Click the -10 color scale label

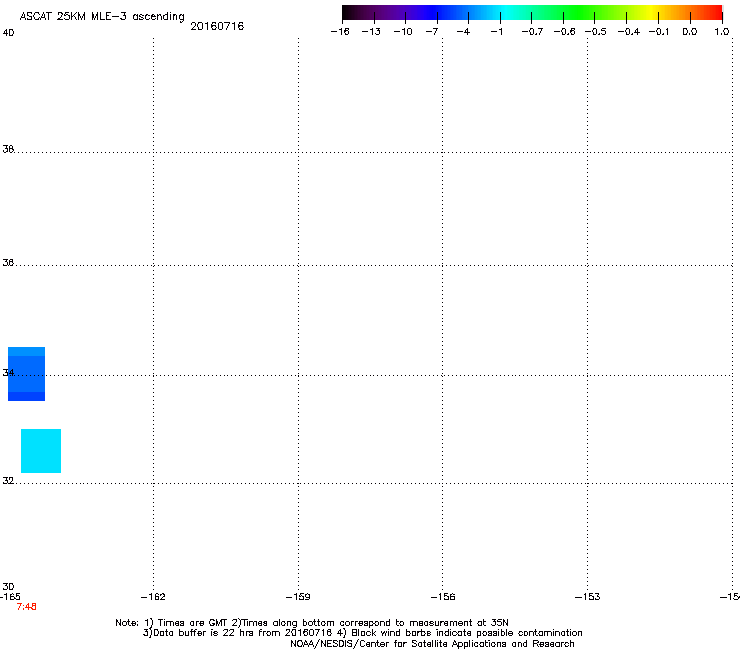pyautogui.click(x=403, y=32)
